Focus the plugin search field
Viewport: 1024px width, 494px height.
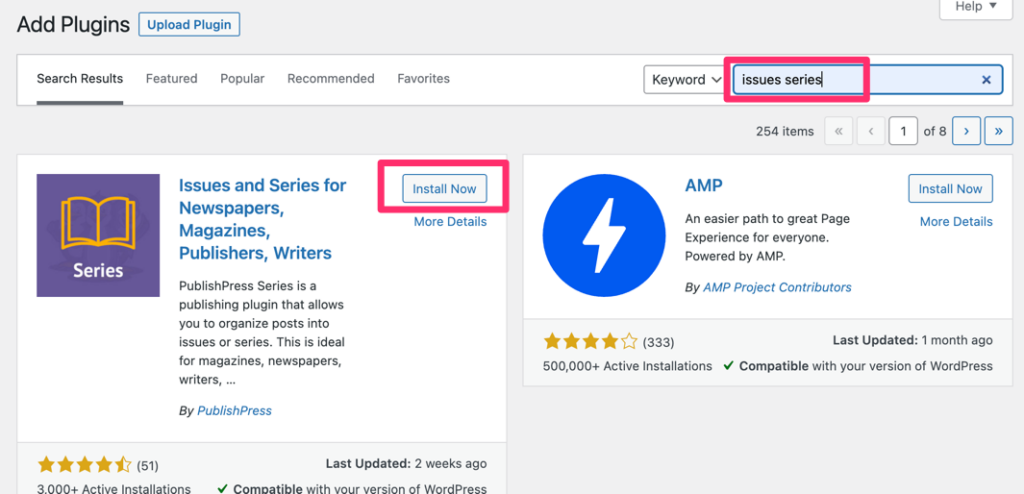tap(867, 80)
